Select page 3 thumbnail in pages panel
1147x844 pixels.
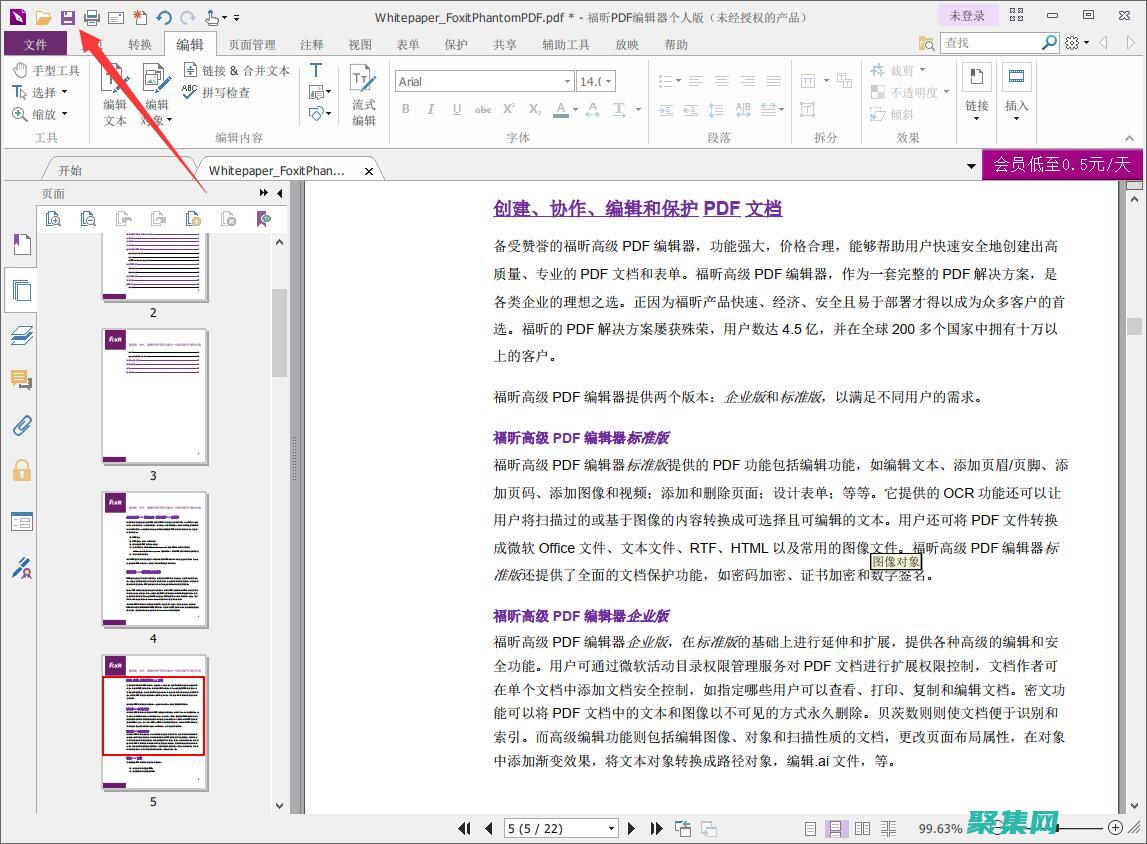pos(154,397)
